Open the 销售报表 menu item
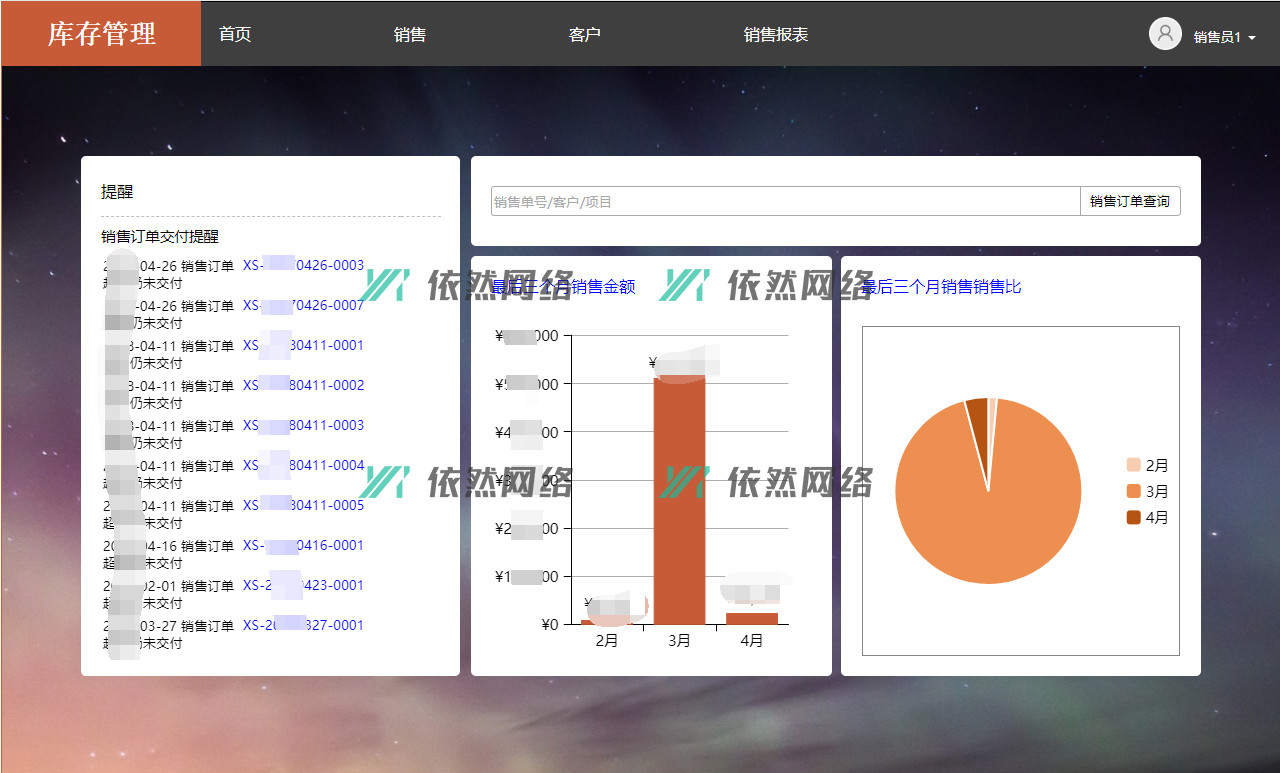Image resolution: width=1280 pixels, height=773 pixels. [776, 35]
